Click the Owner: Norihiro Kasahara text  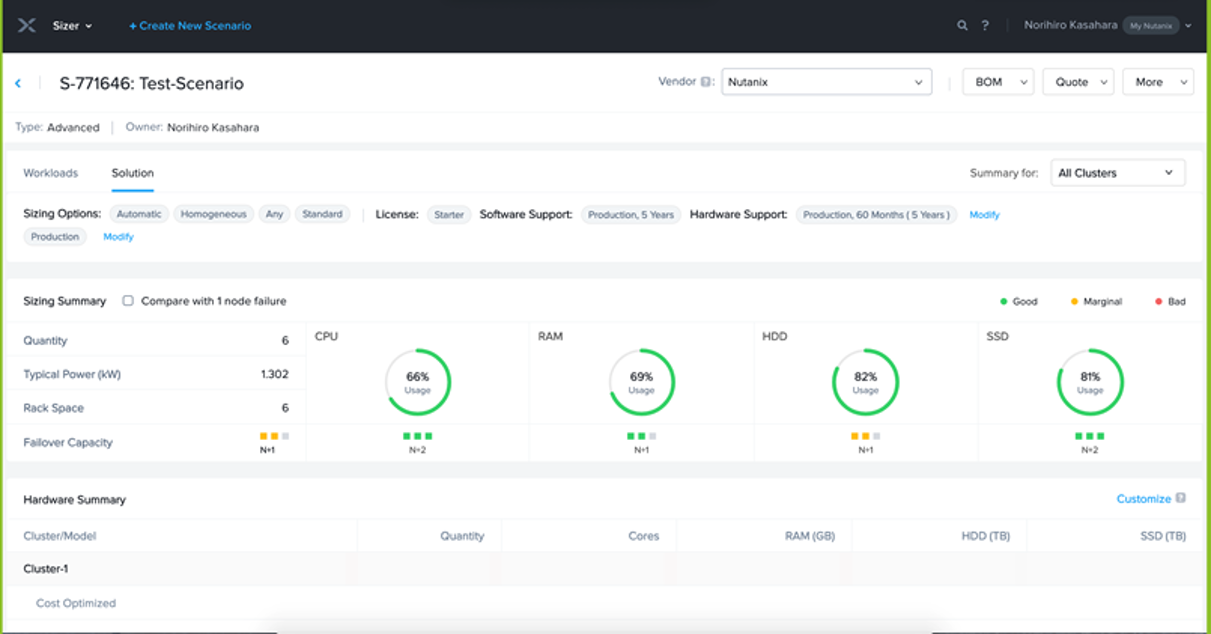(193, 127)
